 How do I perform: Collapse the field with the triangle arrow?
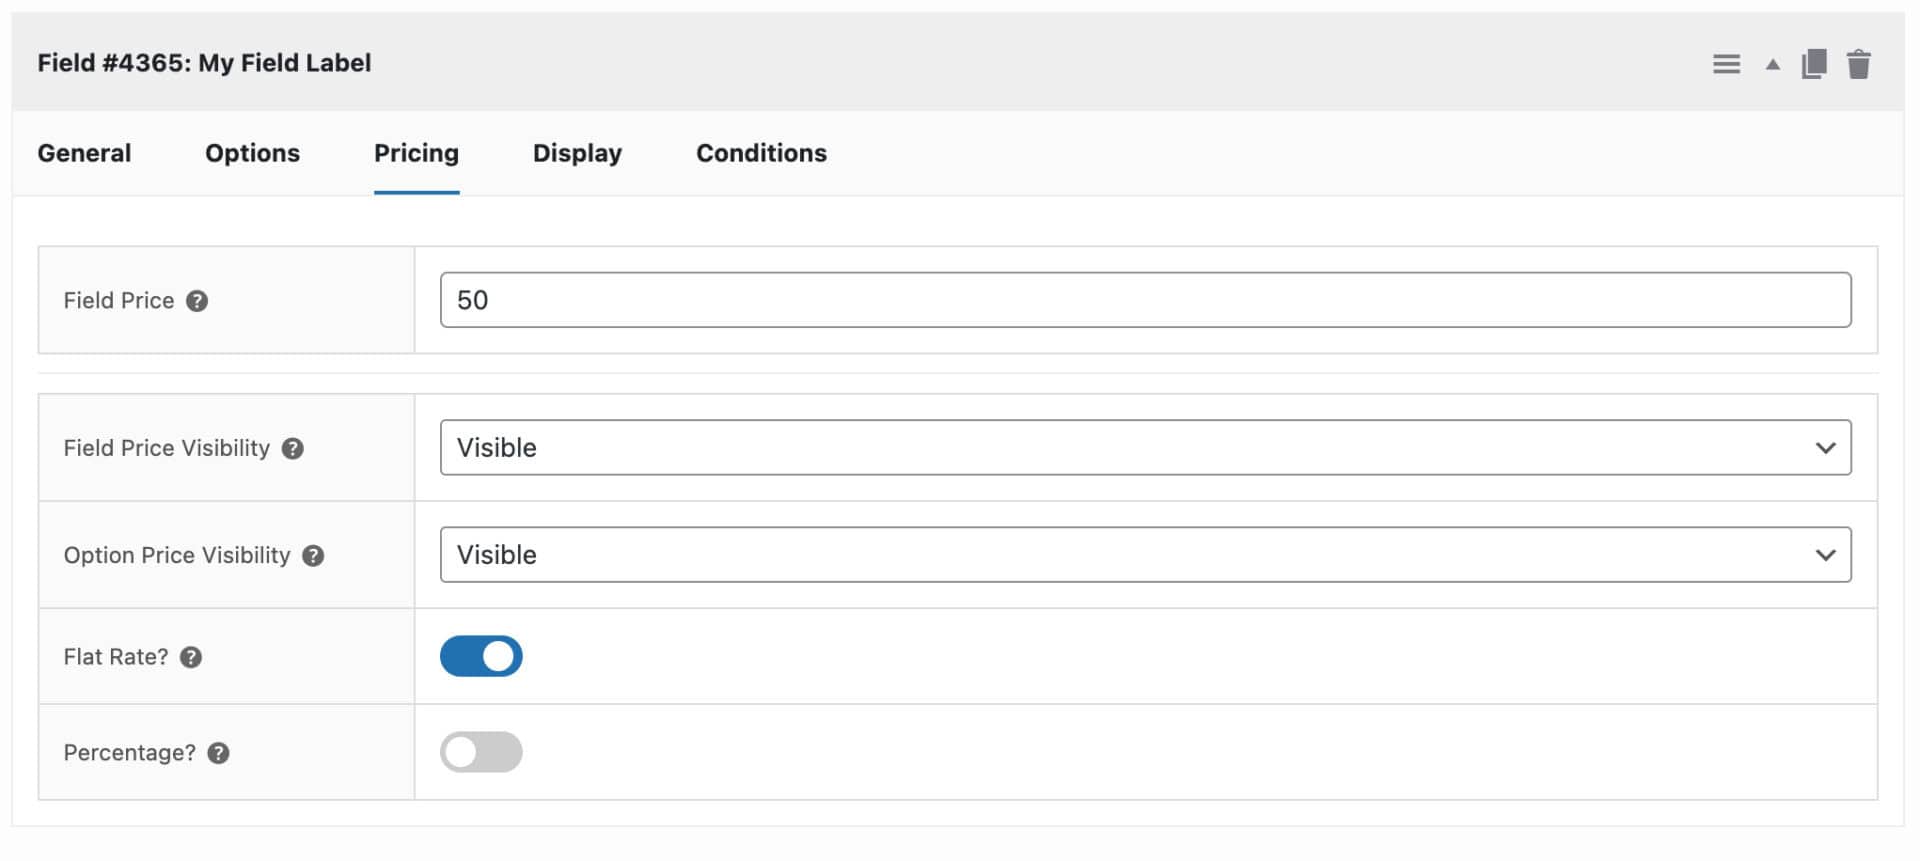(x=1772, y=64)
